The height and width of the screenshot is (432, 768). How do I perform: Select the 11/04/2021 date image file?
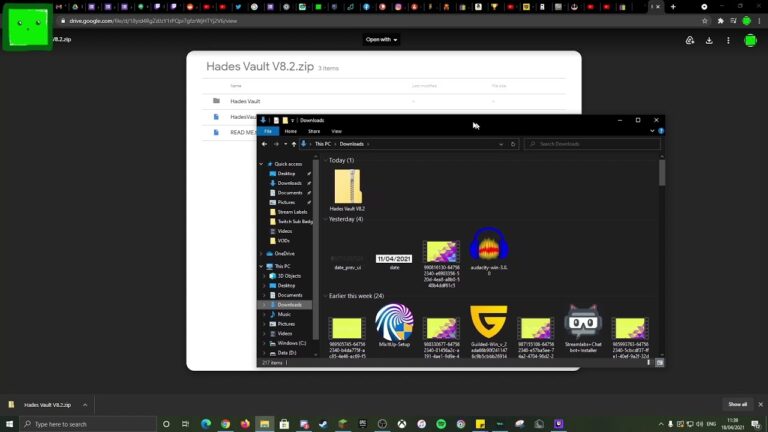394,262
